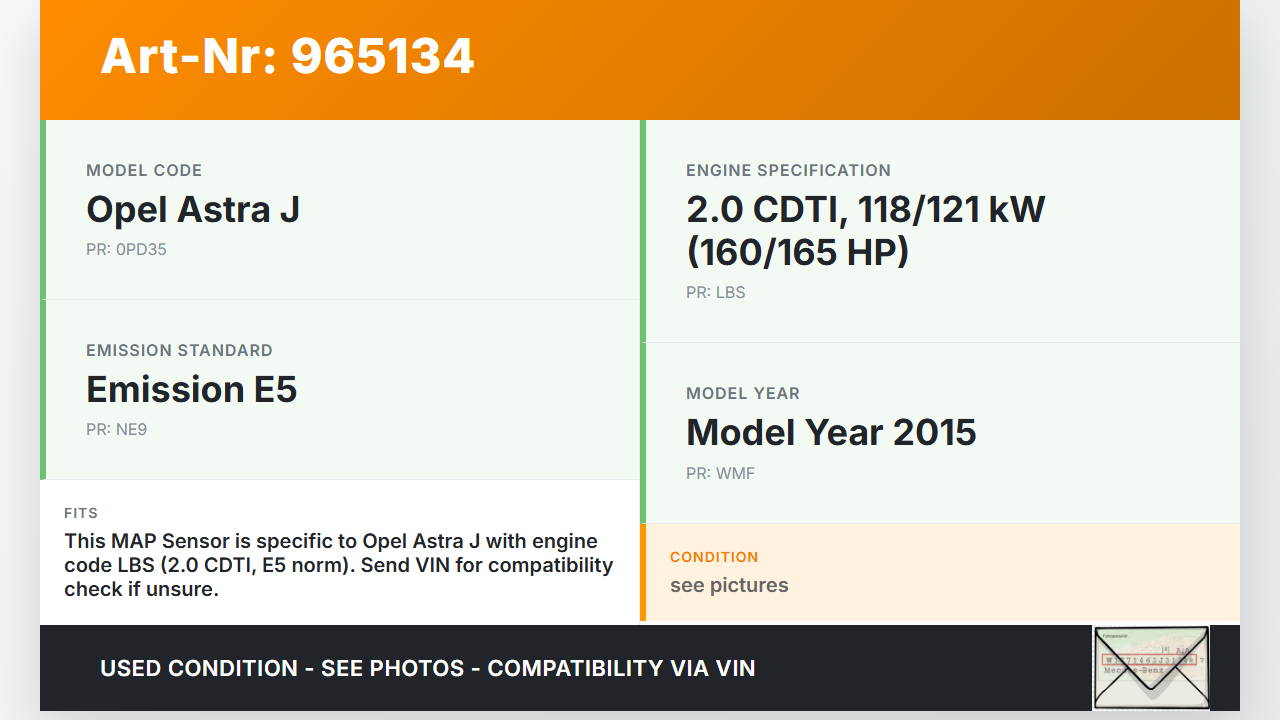Click the EMISSION STANDARD label

coord(179,351)
